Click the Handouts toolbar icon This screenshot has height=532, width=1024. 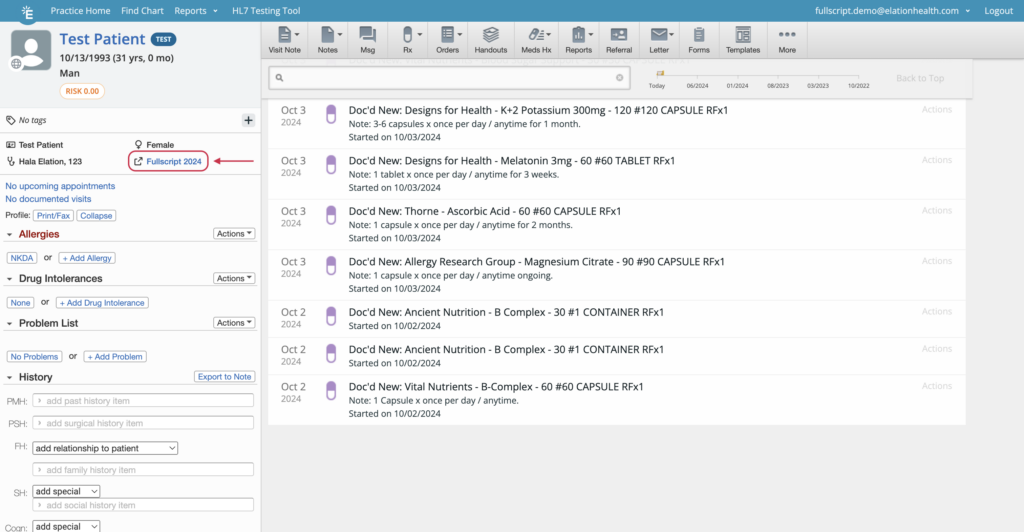[x=490, y=39]
